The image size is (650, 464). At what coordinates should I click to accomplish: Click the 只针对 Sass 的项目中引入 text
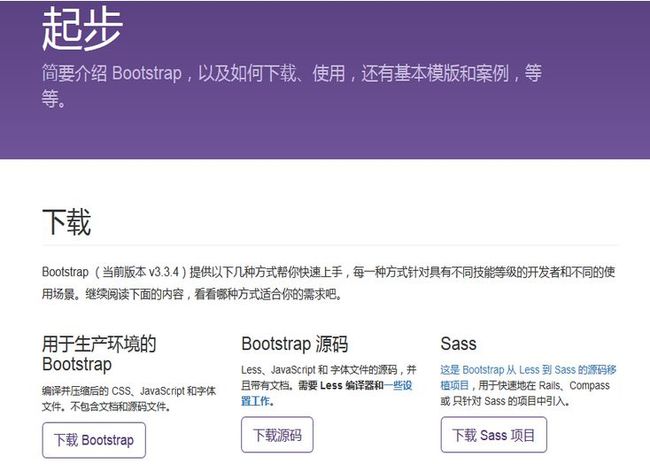[x=511, y=401]
